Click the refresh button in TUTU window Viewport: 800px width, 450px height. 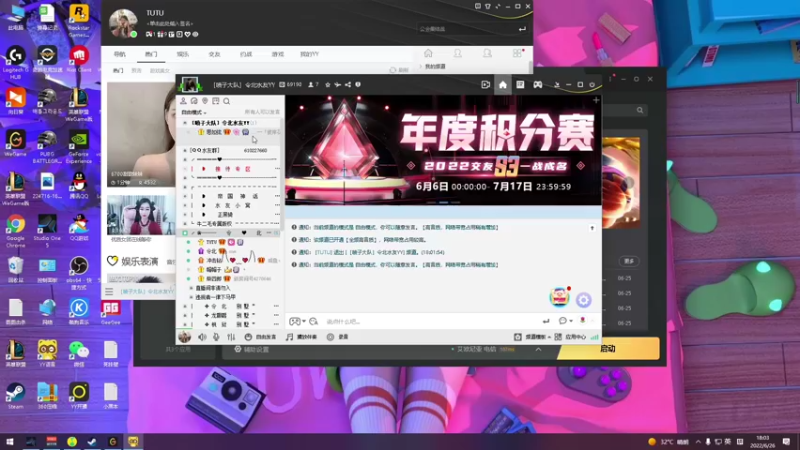click(399, 70)
